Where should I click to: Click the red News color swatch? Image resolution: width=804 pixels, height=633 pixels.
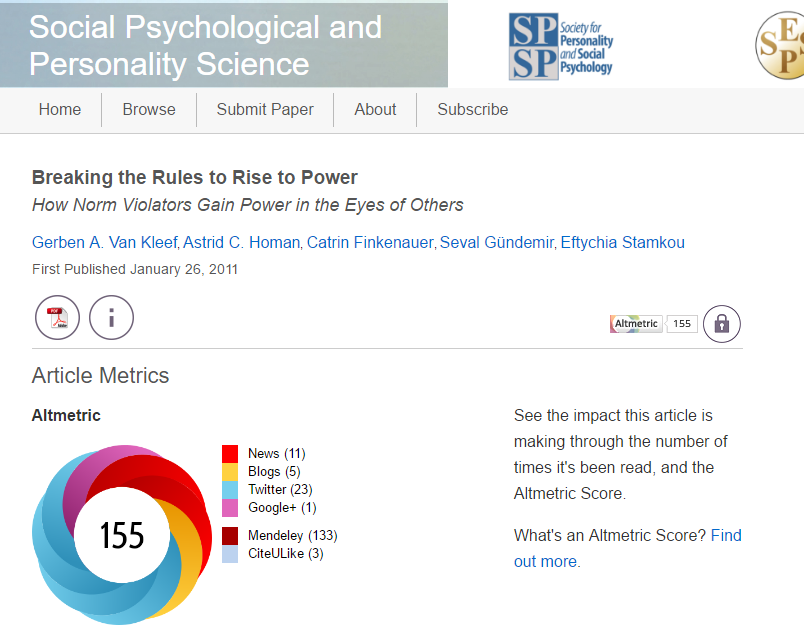[230, 454]
